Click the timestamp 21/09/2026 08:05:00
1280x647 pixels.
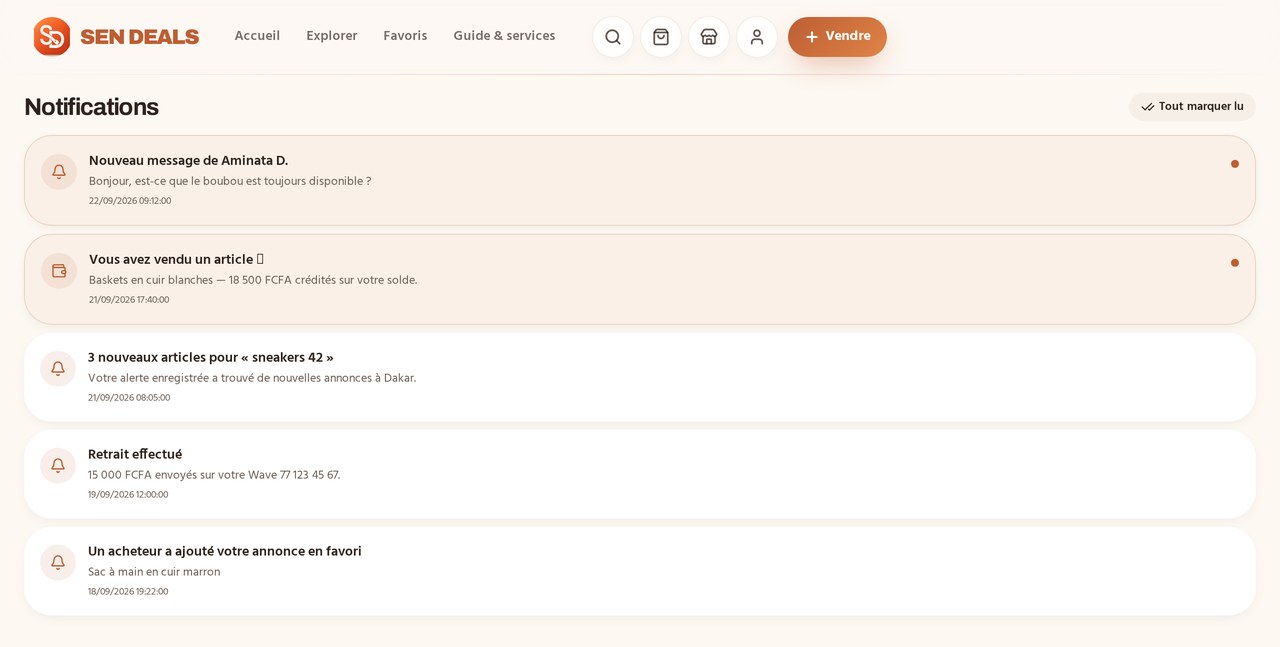pos(129,398)
